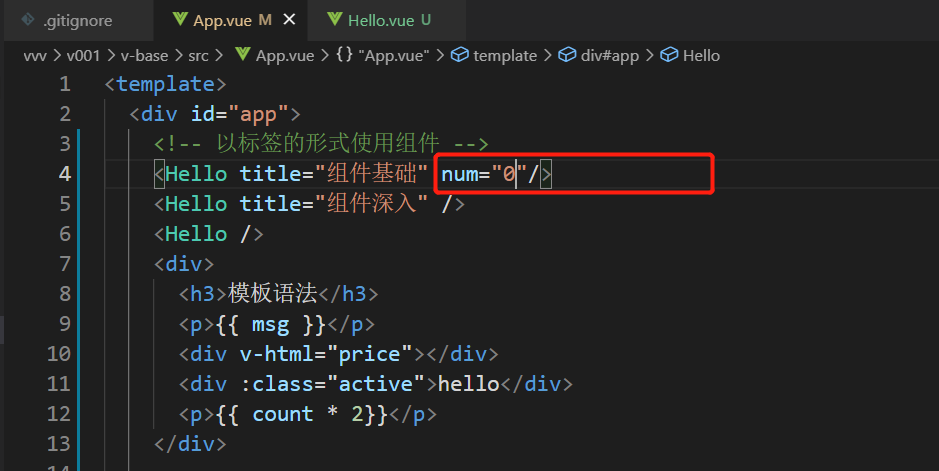
Task: Click the hello text on line 11
Action: [x=469, y=384]
